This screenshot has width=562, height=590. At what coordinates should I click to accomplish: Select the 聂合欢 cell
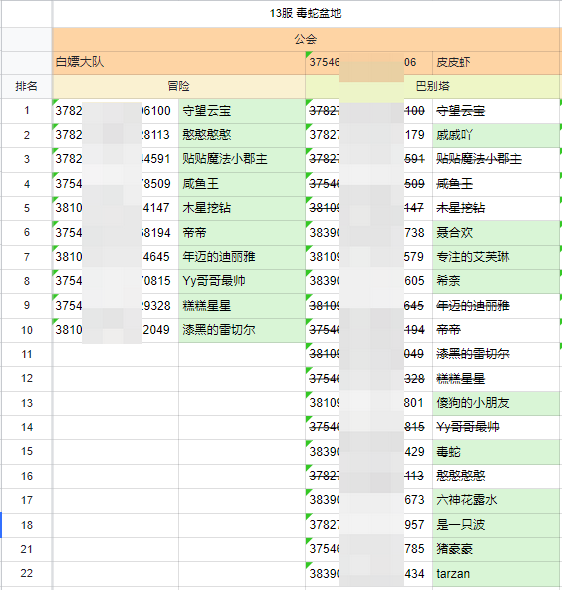pyautogui.click(x=496, y=233)
